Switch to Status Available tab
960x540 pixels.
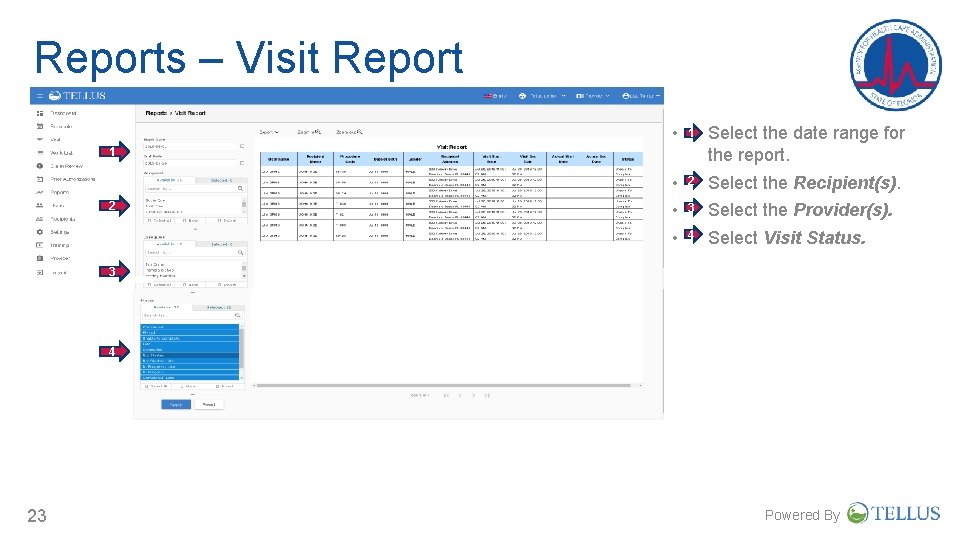click(167, 307)
